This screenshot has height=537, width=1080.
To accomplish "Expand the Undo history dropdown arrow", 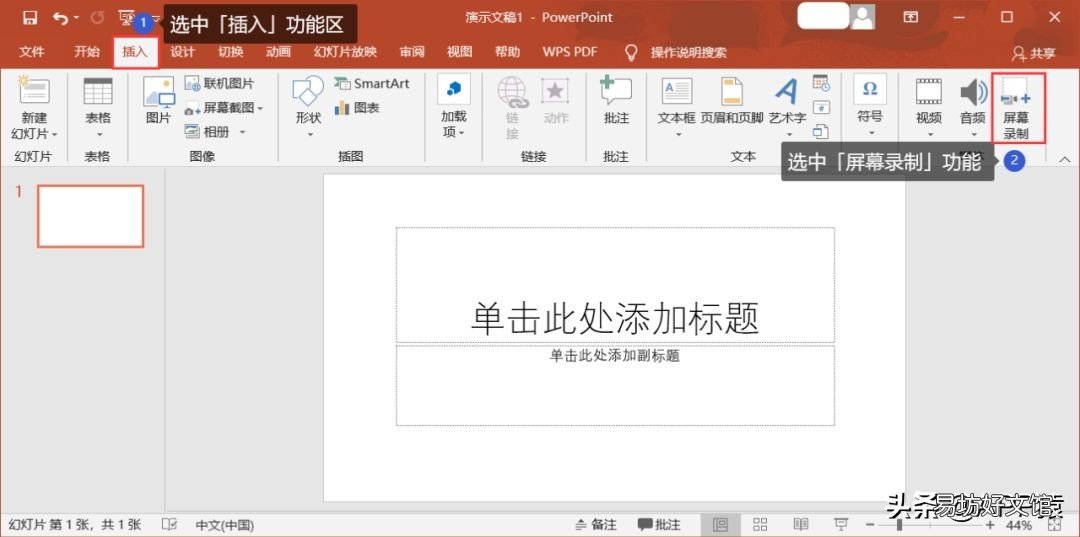I will pos(76,18).
